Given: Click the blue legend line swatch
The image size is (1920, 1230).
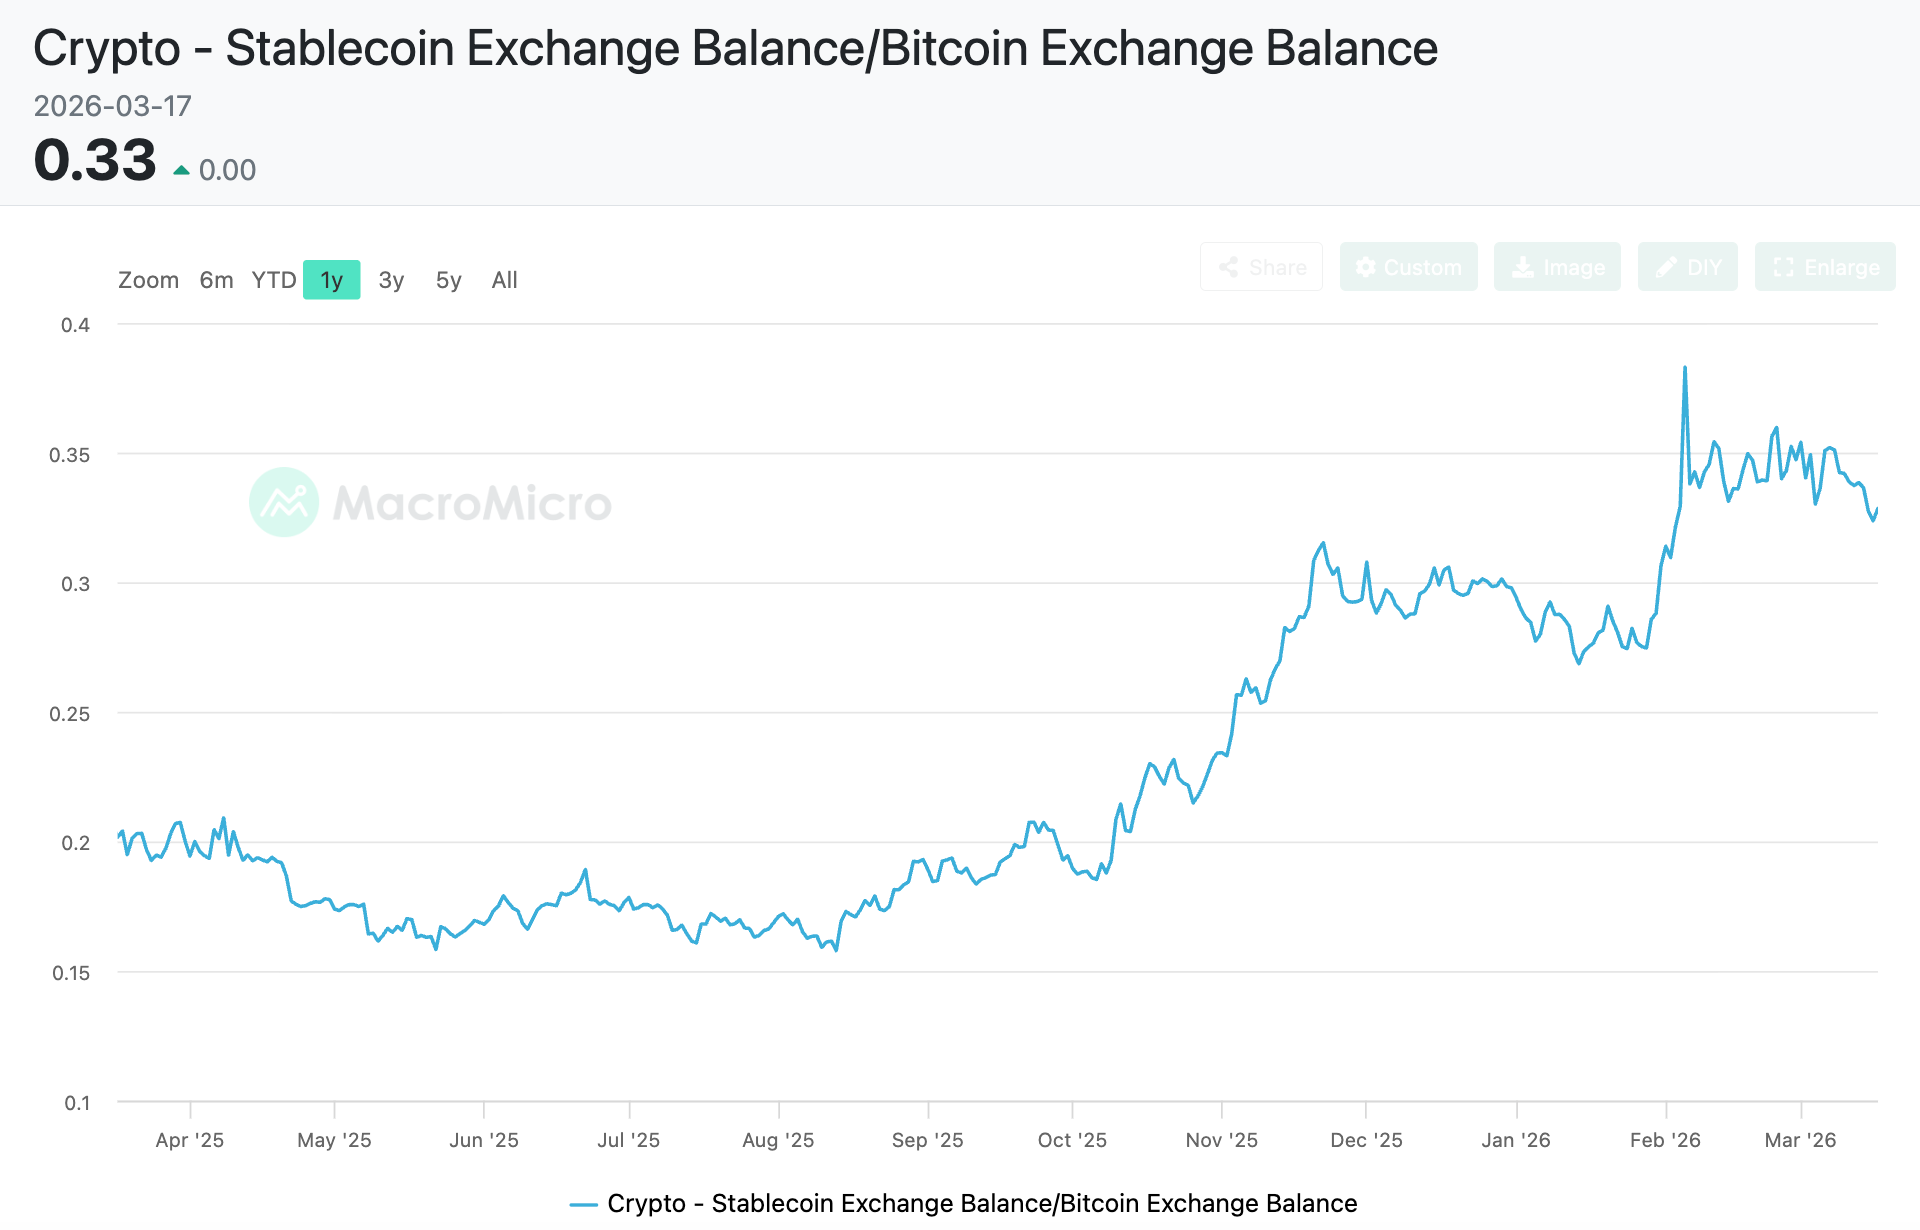Looking at the screenshot, I should [583, 1204].
